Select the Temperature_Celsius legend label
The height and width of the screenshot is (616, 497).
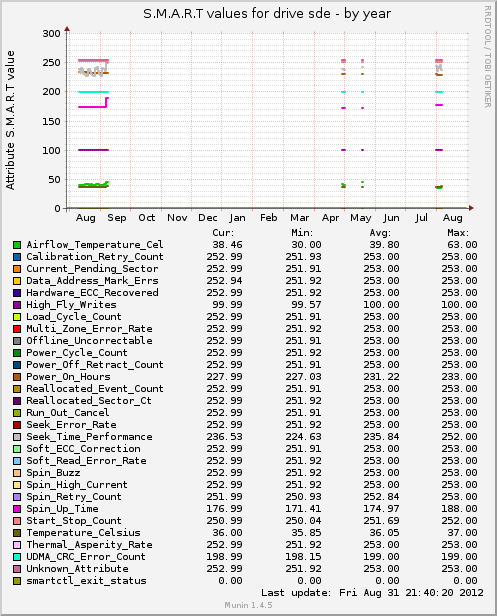[x=83, y=533]
